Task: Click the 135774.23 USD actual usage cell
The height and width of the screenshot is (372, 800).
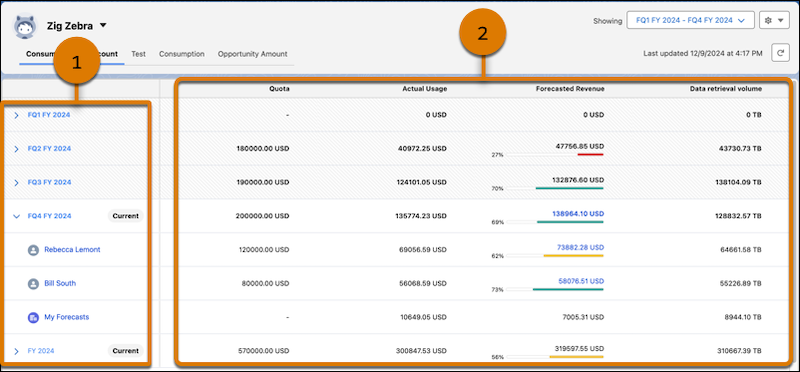Action: click(420, 216)
